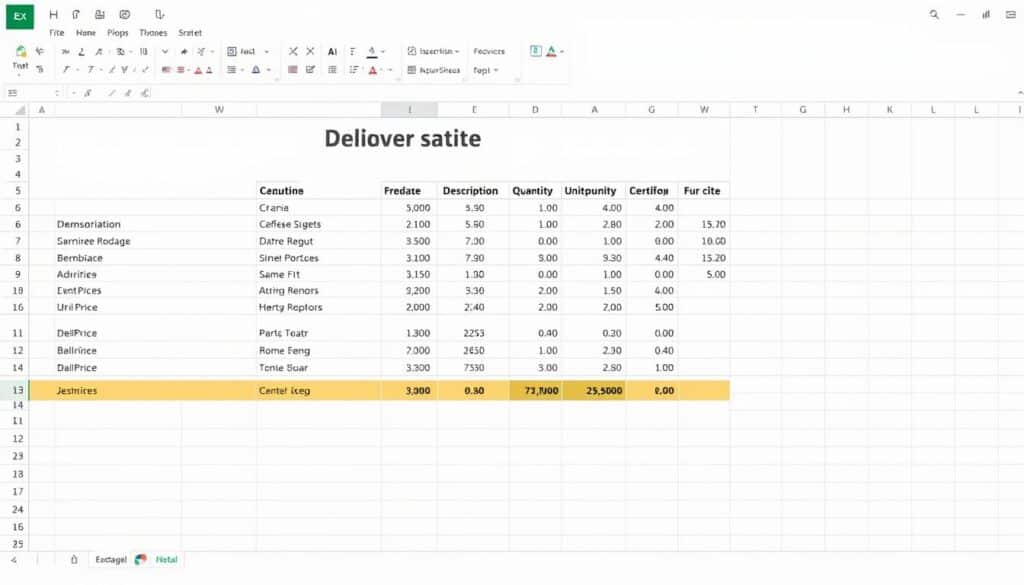Click the framed square icon beside fast

click(231, 51)
